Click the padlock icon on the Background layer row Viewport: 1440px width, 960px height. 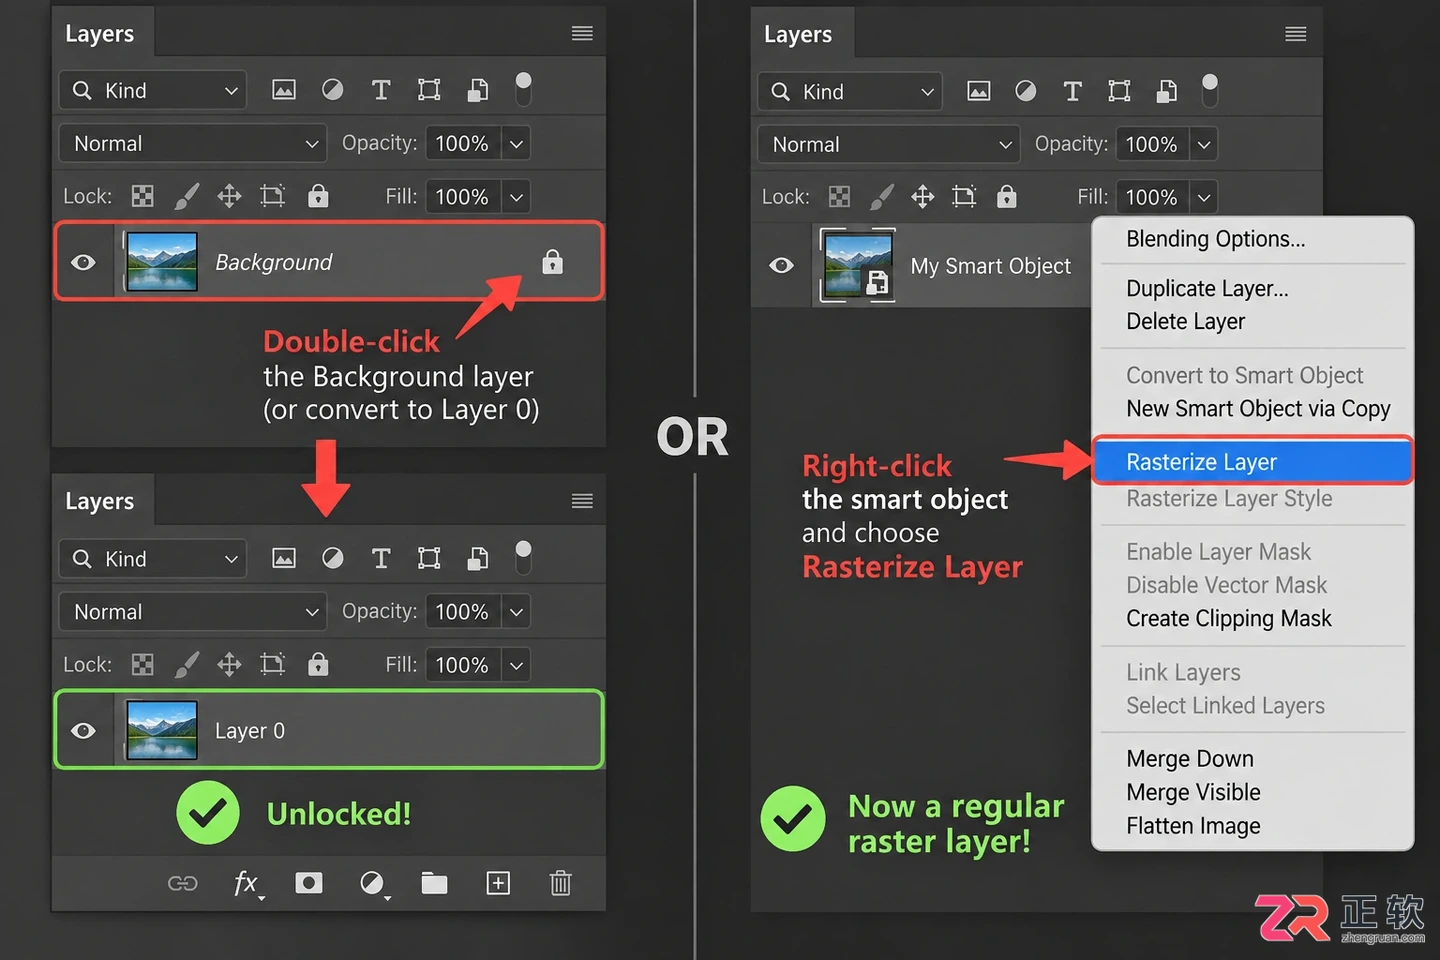(552, 261)
